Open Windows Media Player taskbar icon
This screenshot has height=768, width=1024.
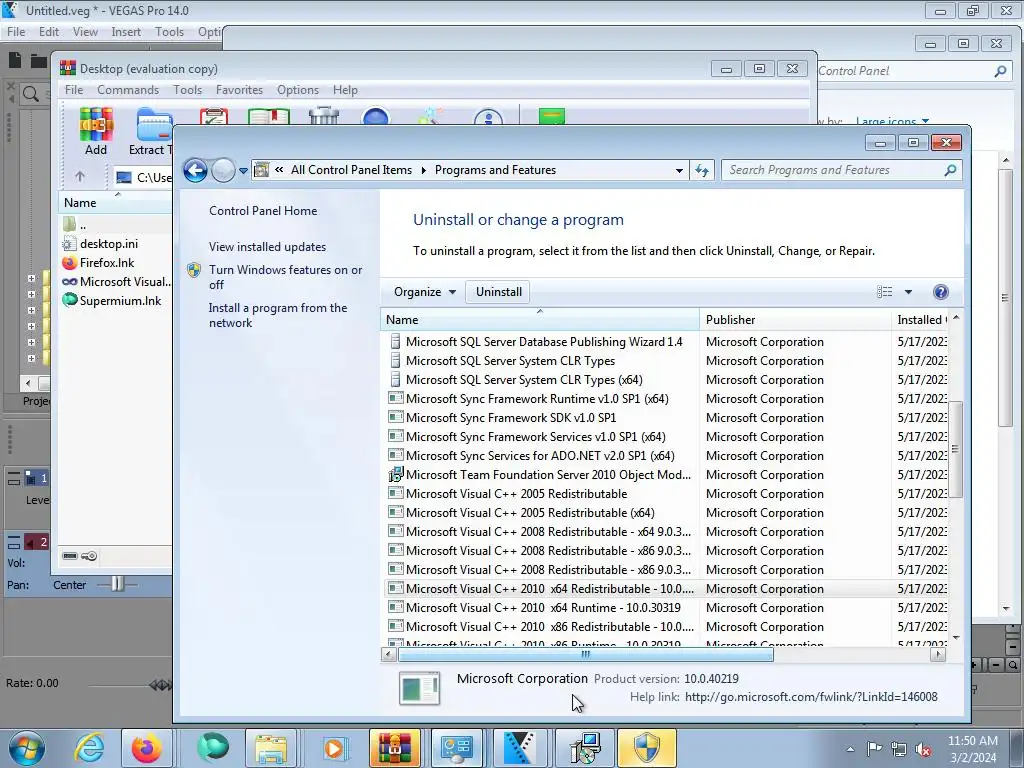click(x=334, y=748)
